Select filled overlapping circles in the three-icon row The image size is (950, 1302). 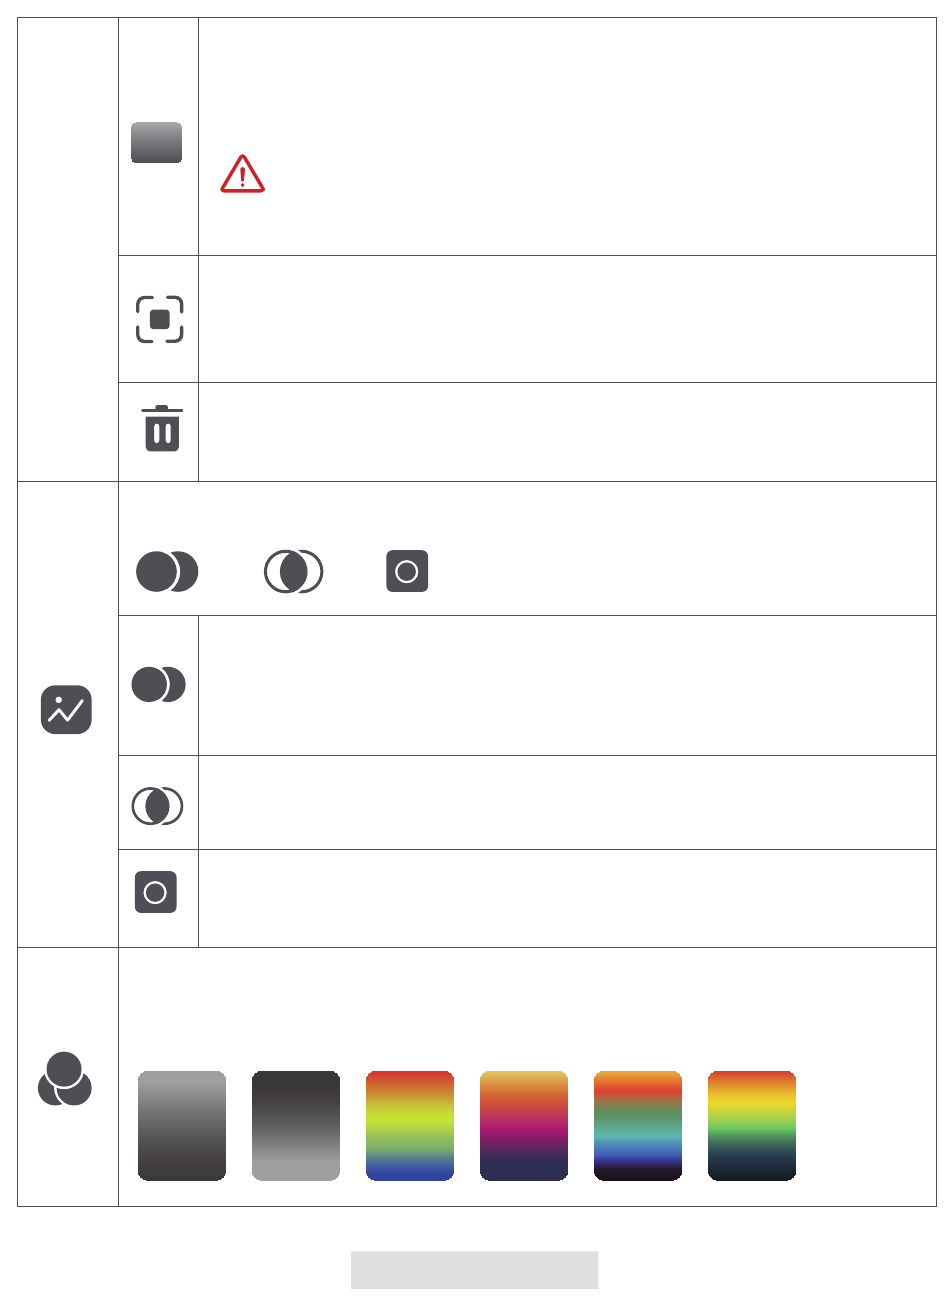(x=167, y=572)
